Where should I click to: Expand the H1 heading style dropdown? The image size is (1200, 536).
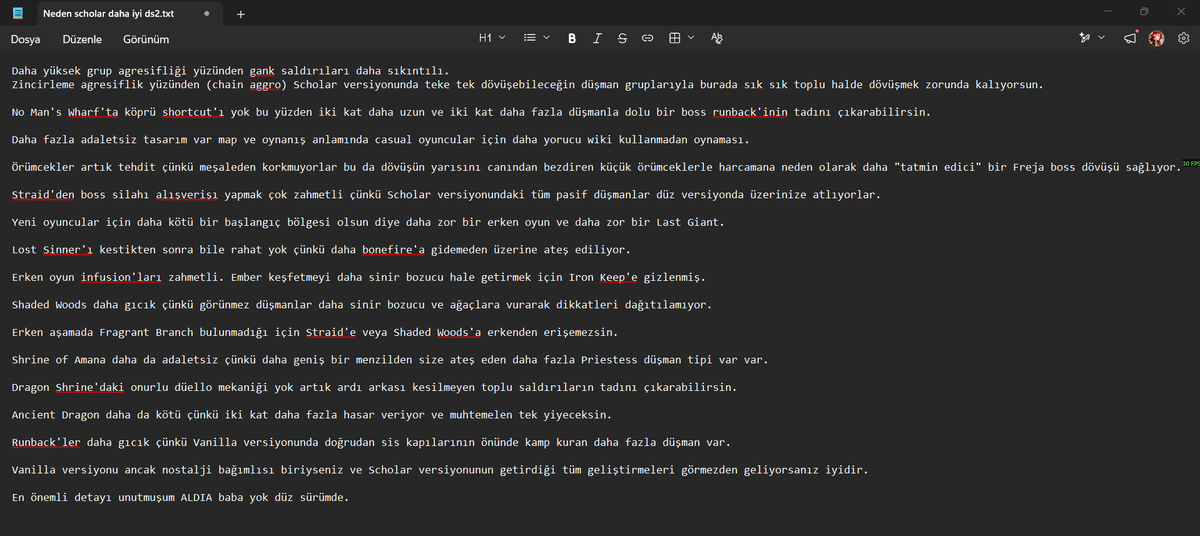pyautogui.click(x=492, y=38)
